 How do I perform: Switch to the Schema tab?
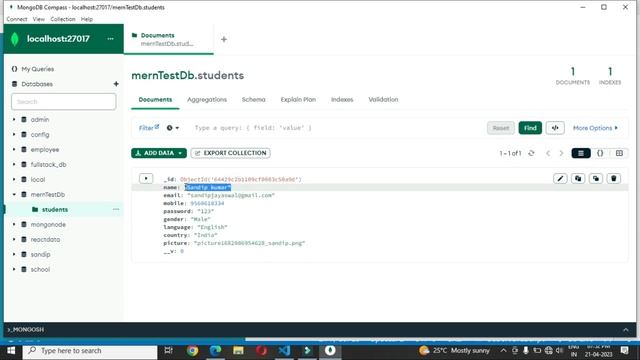253,99
